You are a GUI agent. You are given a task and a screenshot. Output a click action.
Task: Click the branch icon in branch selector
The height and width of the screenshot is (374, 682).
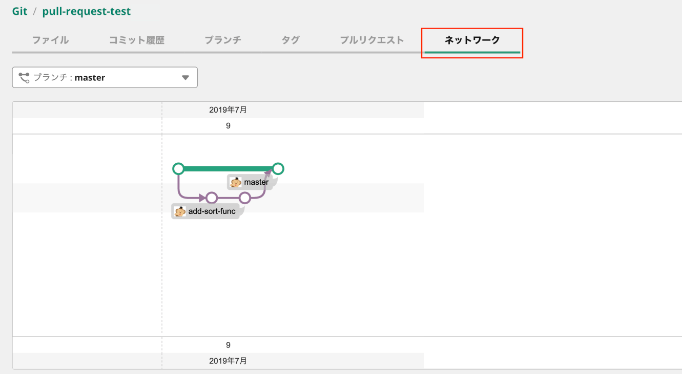(x=24, y=77)
